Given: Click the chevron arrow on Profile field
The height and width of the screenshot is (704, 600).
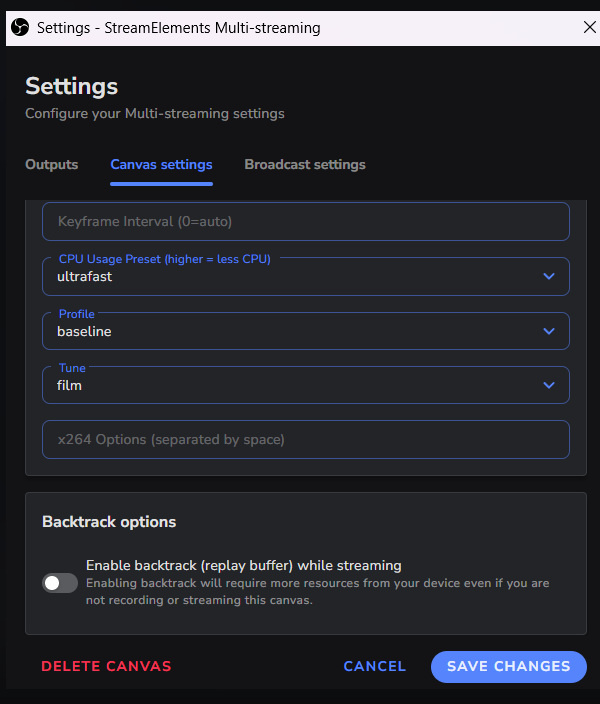Looking at the screenshot, I should click(548, 331).
